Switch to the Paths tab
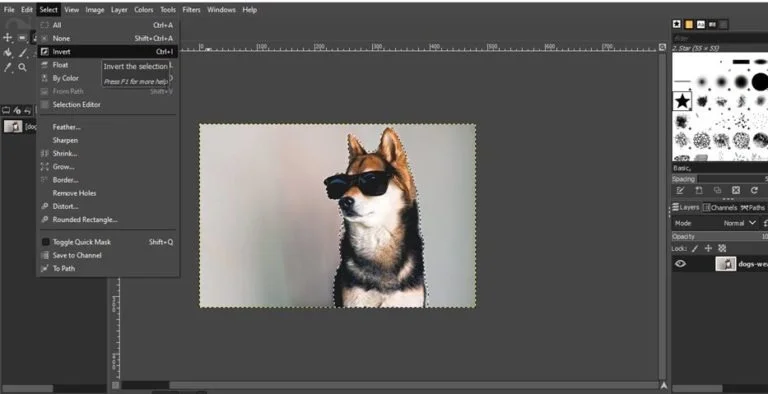 [753, 208]
